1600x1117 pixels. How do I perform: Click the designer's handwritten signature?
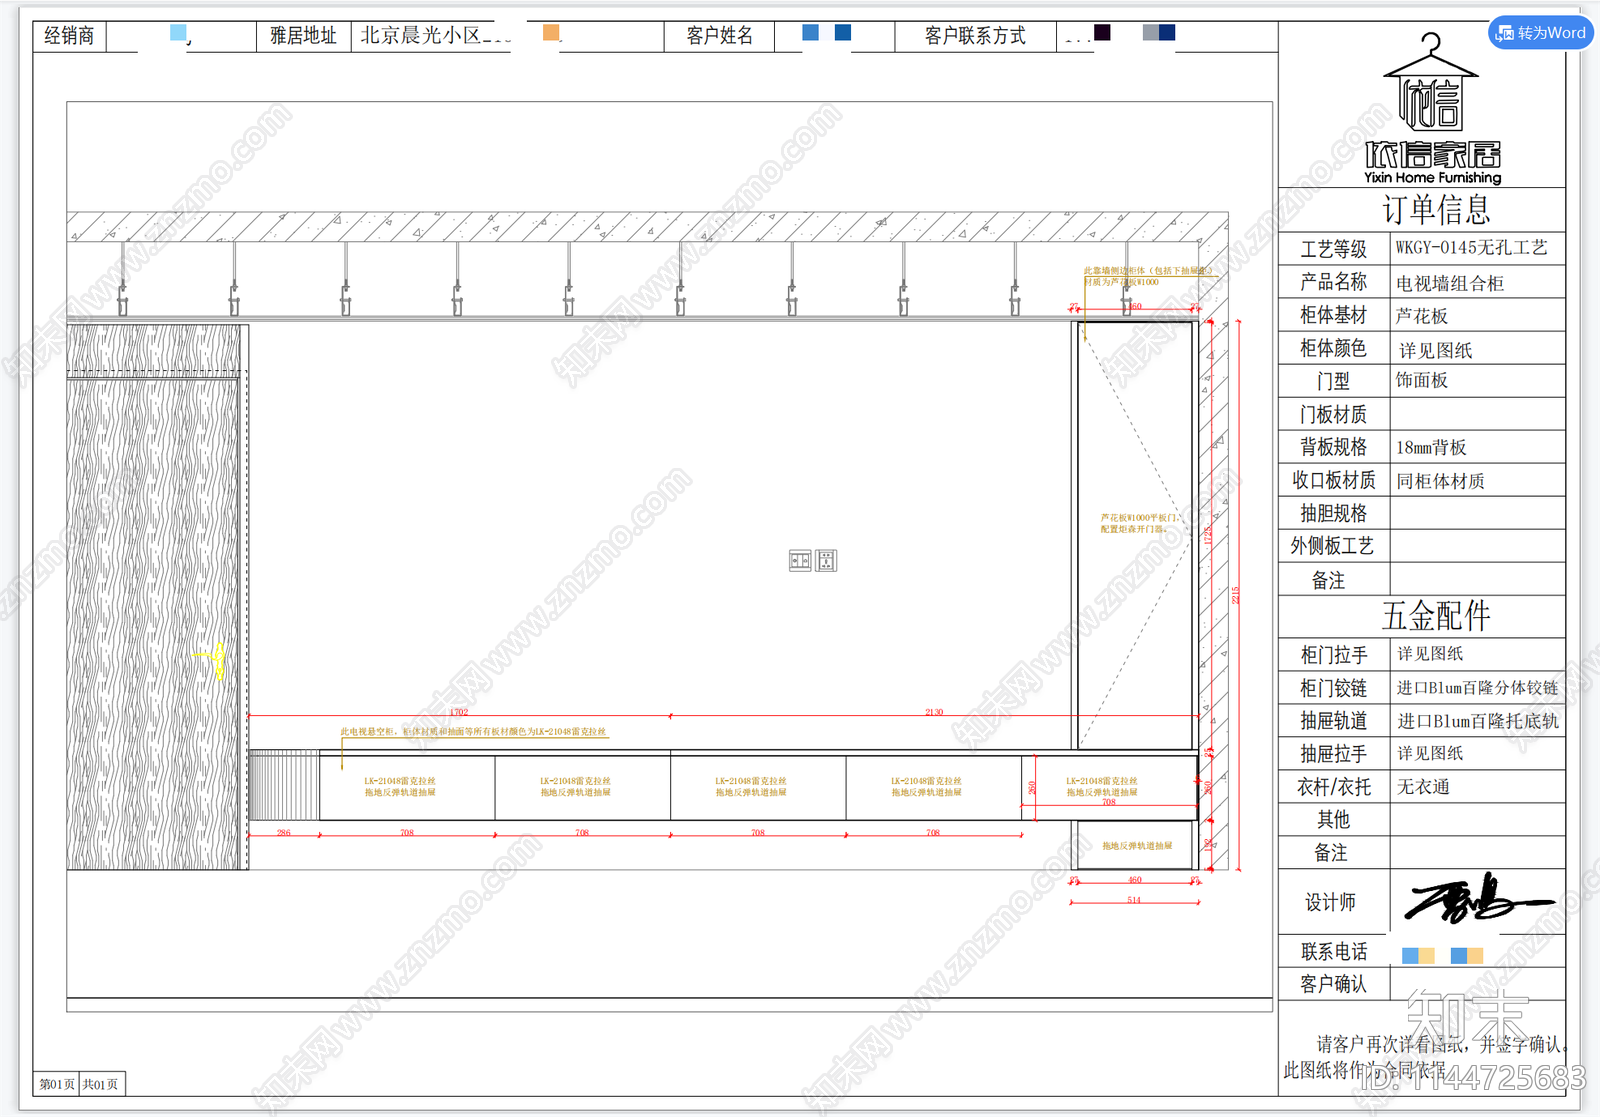click(1479, 898)
